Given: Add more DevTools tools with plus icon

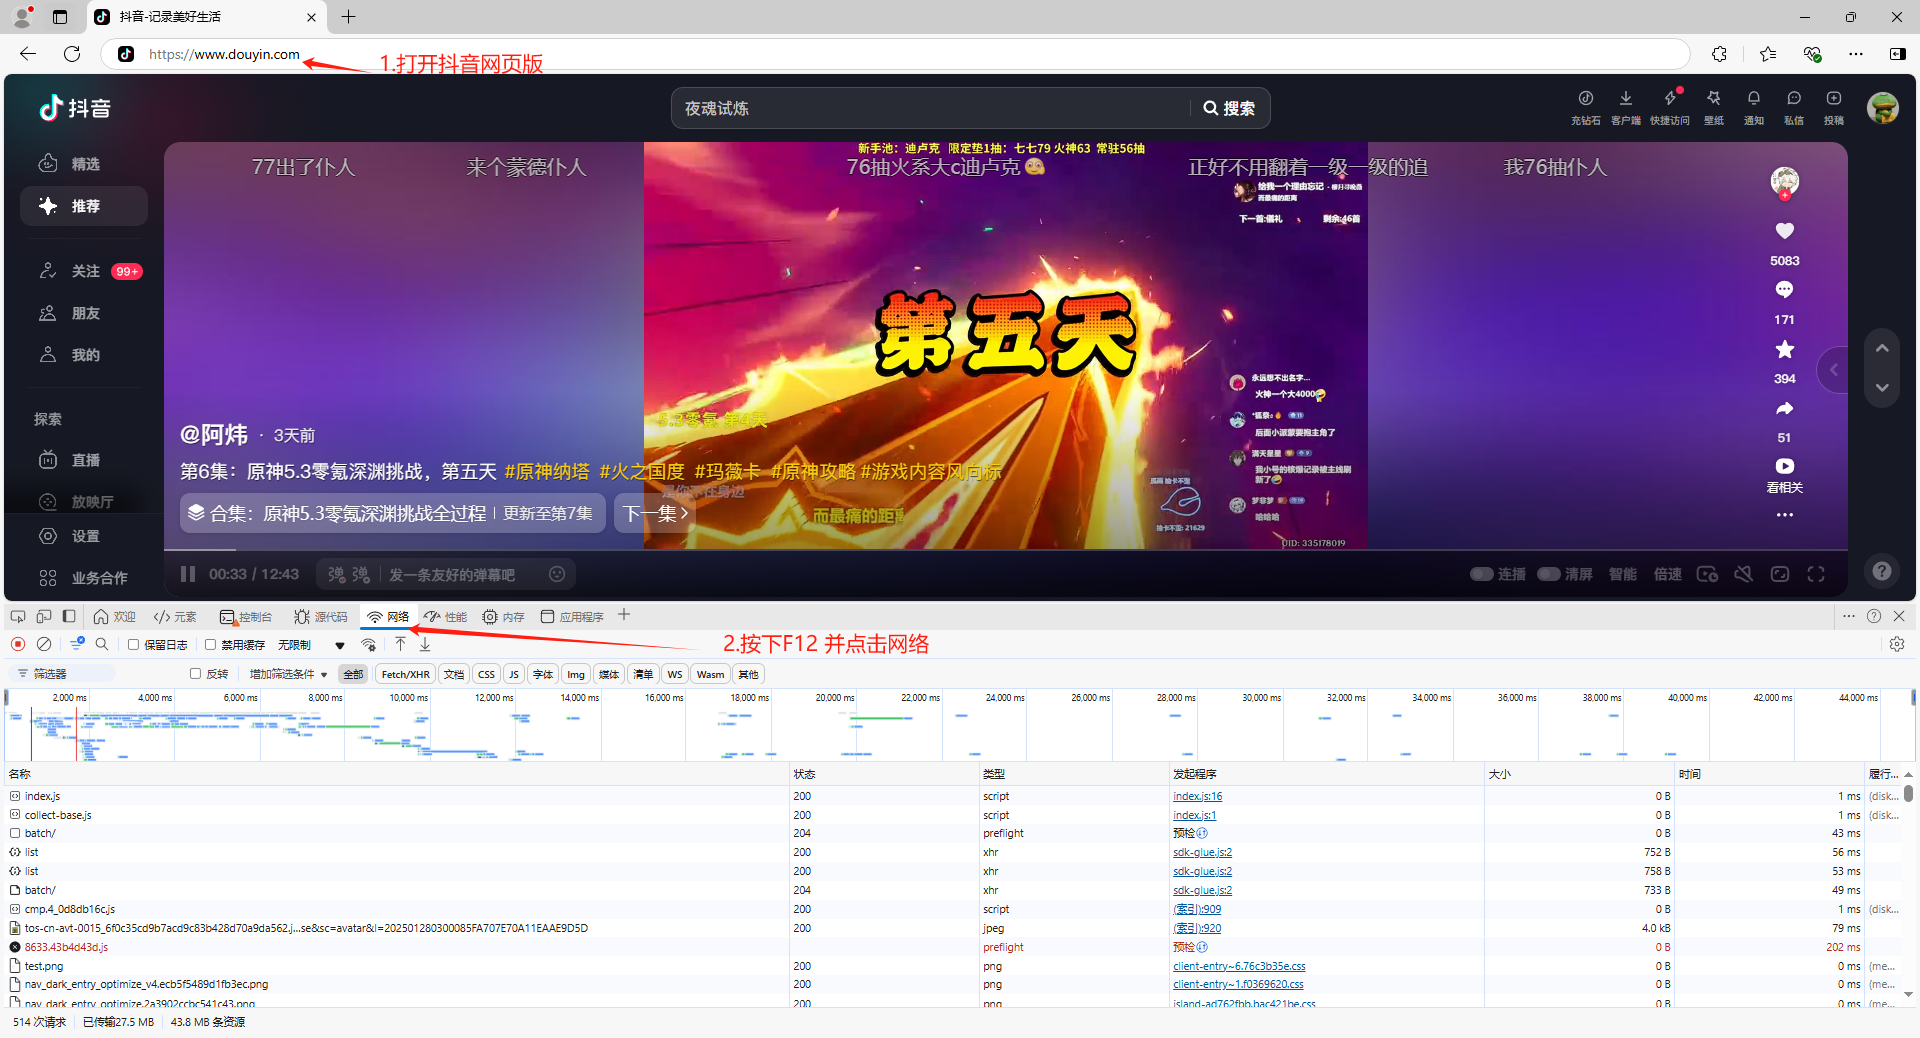Looking at the screenshot, I should (x=624, y=615).
